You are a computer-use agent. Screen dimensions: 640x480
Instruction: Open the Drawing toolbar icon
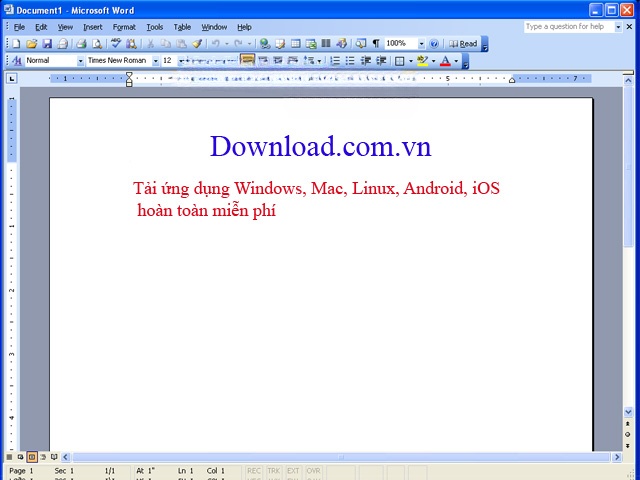(x=342, y=44)
